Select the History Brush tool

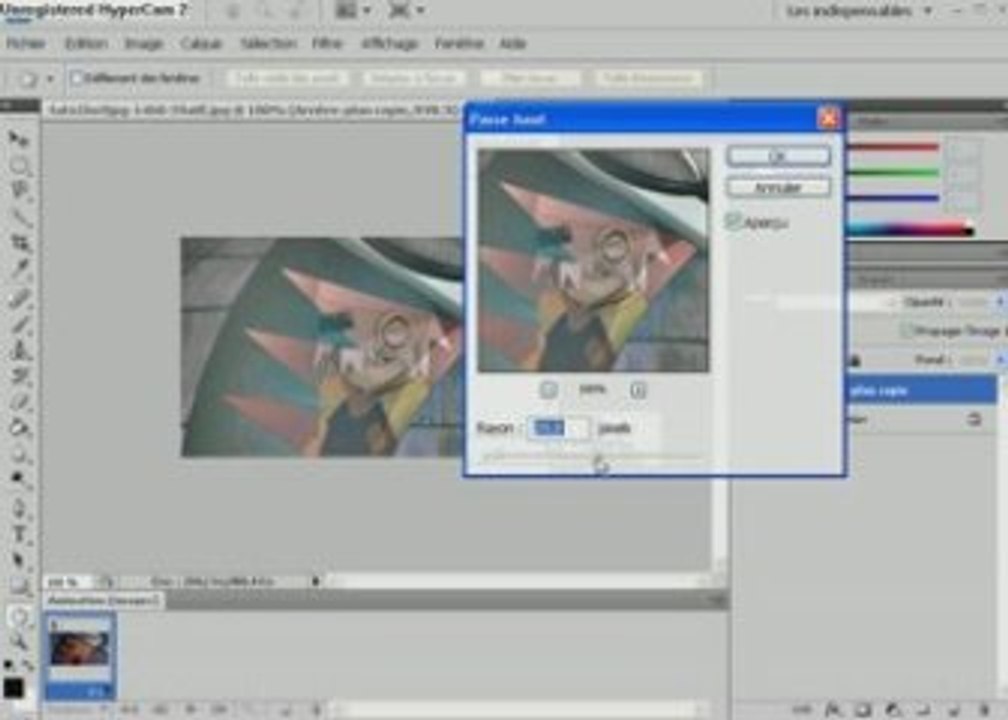[19, 376]
